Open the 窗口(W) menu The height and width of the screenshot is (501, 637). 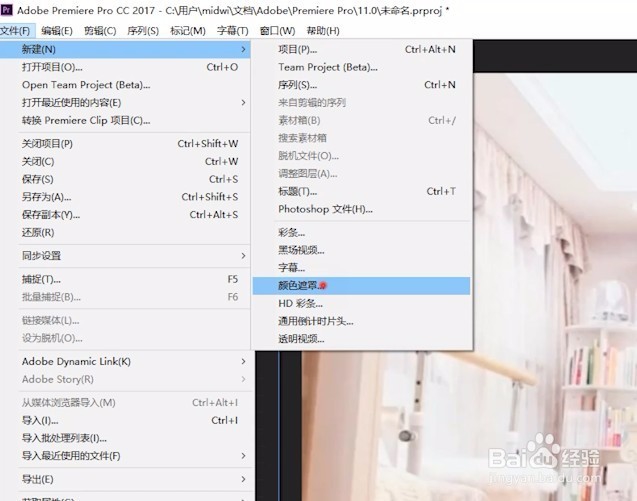(277, 31)
